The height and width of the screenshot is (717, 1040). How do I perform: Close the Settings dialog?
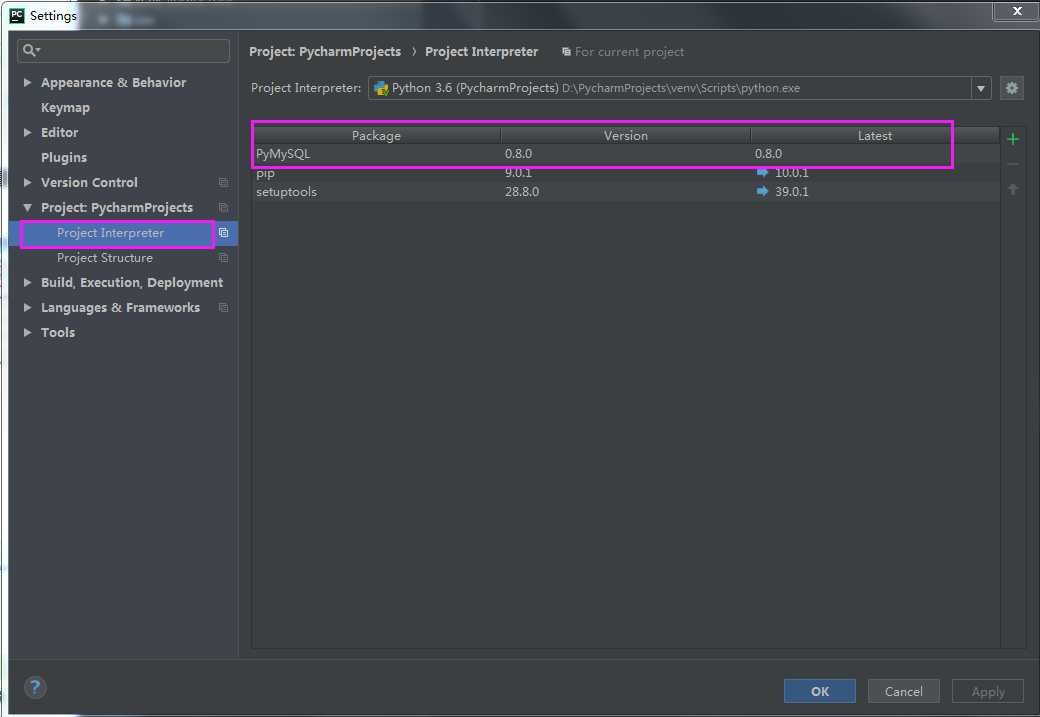[1017, 11]
